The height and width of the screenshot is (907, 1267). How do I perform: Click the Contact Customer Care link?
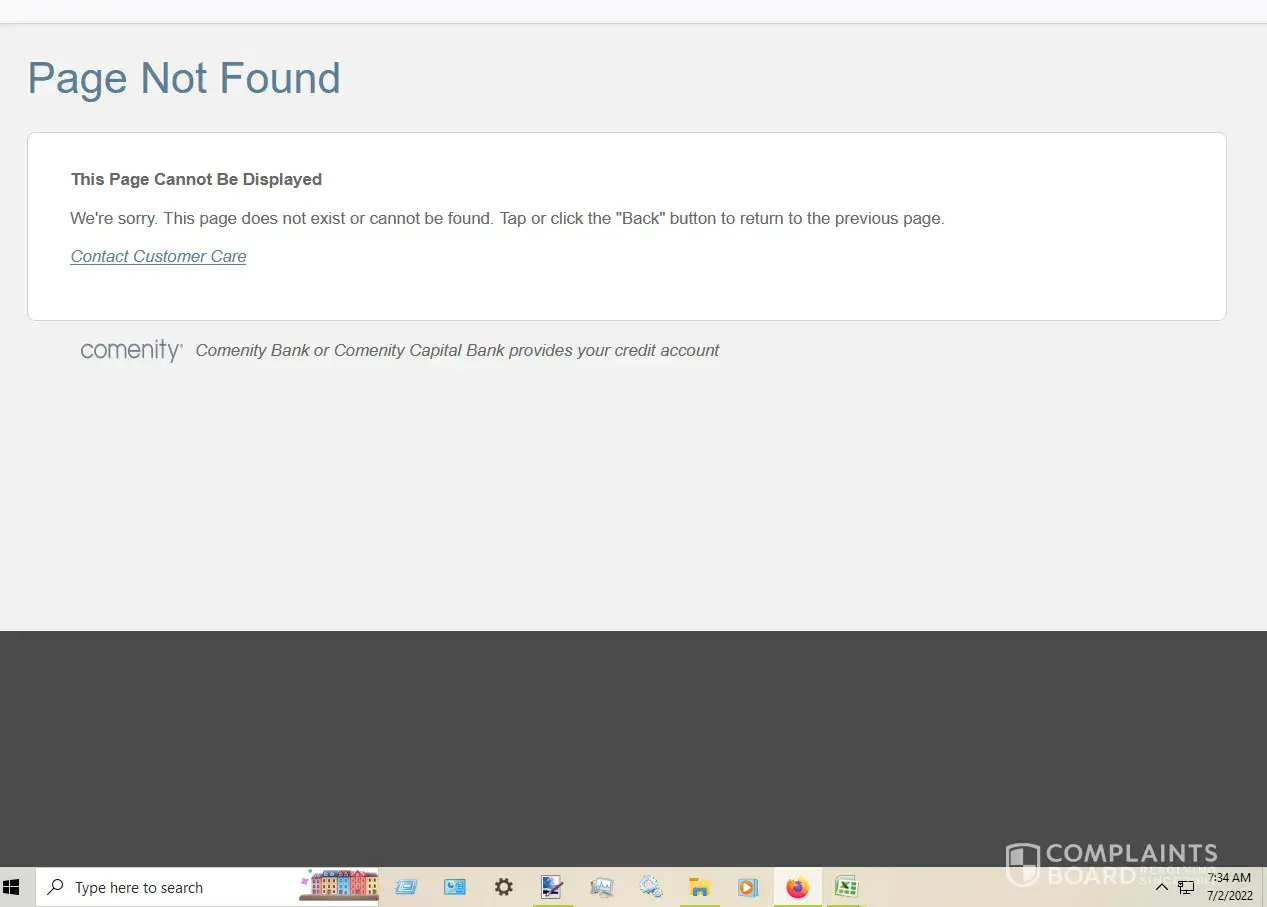(x=158, y=256)
